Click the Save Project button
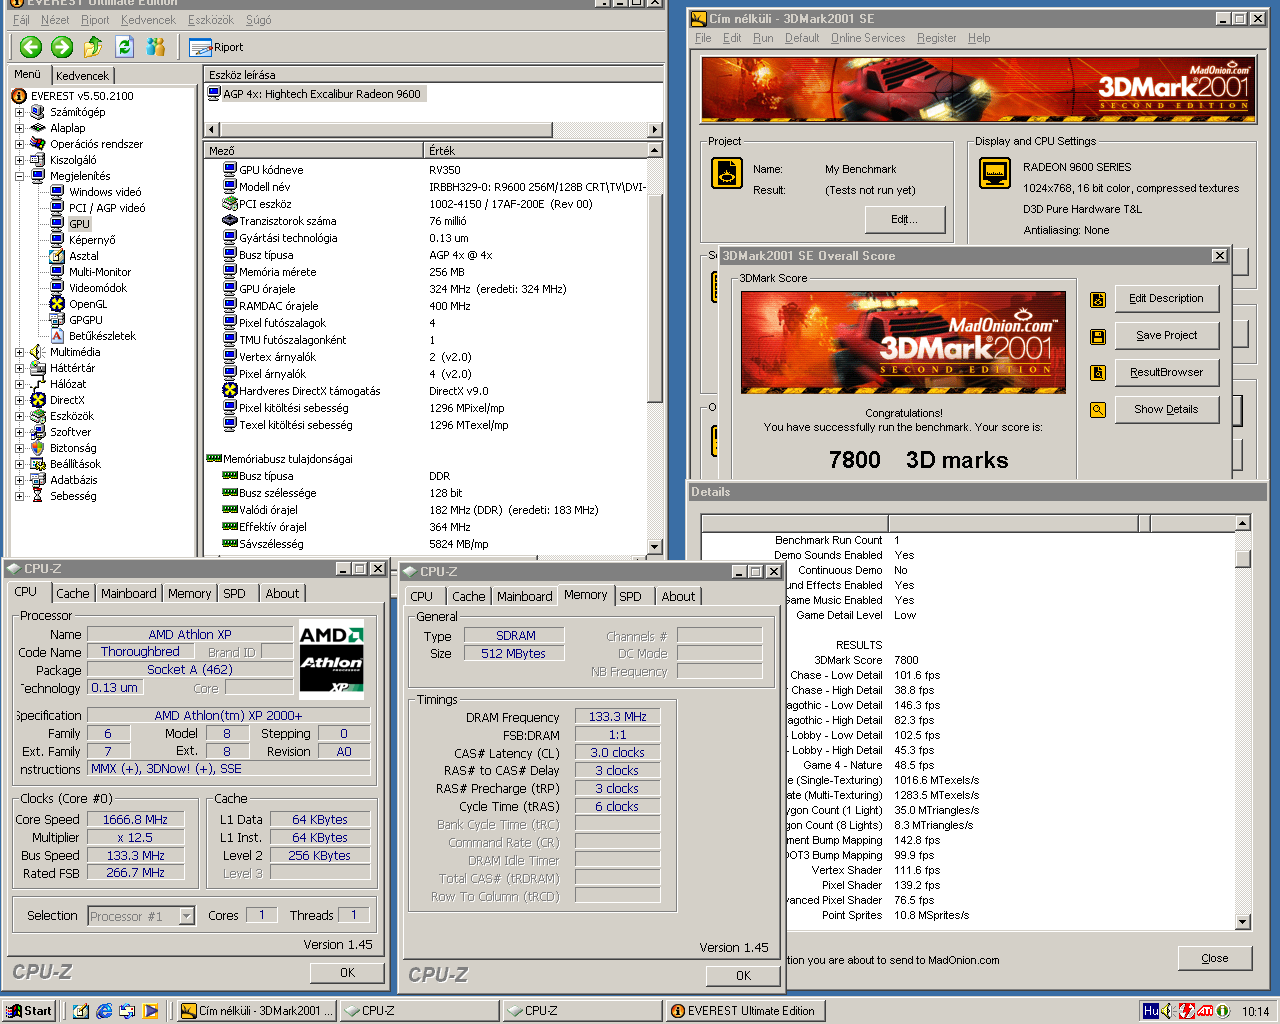 point(1167,335)
